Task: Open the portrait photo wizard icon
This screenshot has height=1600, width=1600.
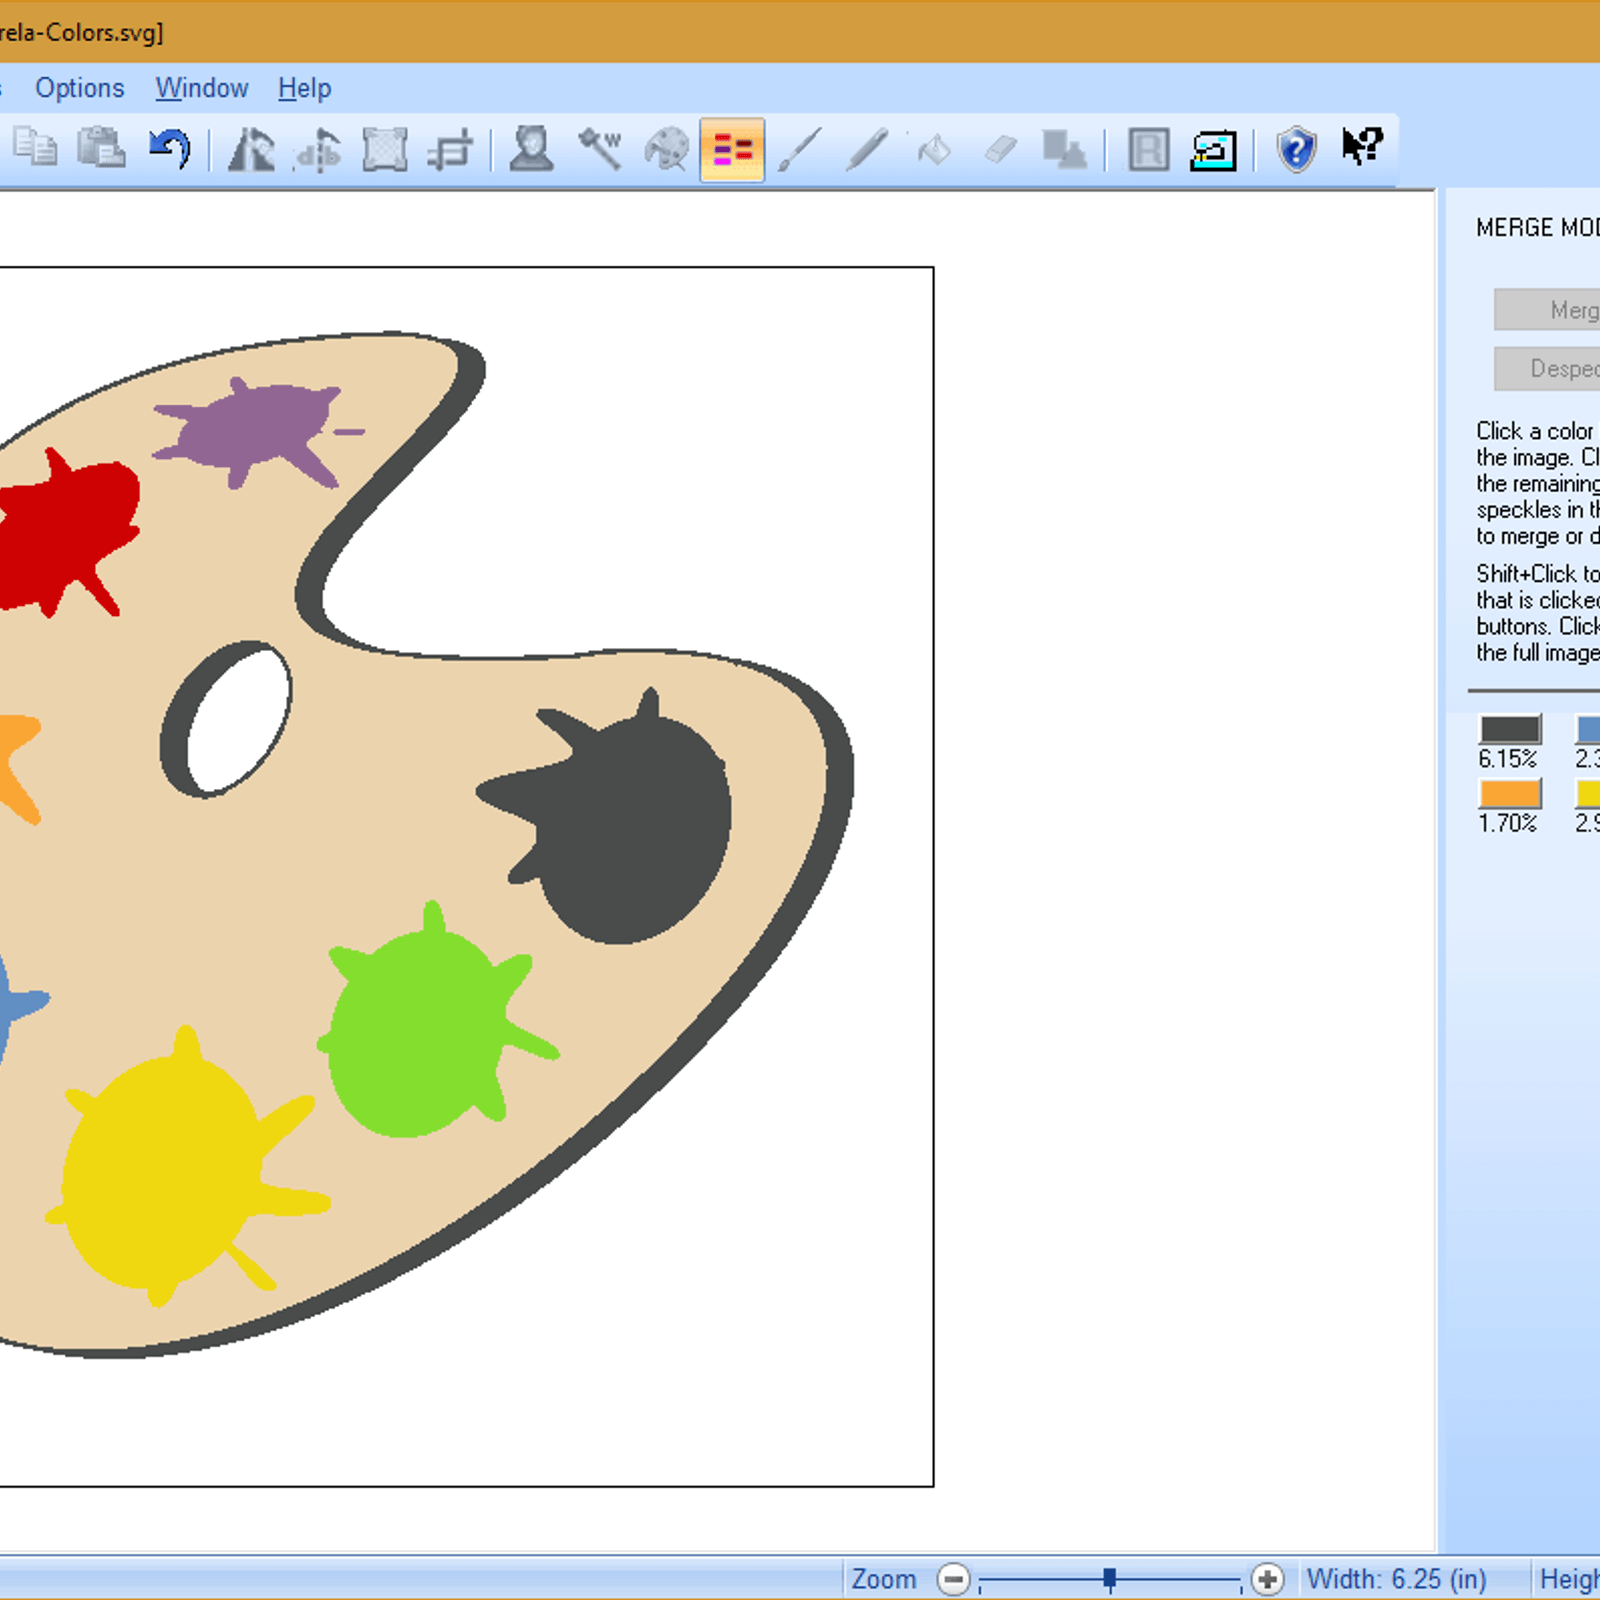Action: (531, 149)
